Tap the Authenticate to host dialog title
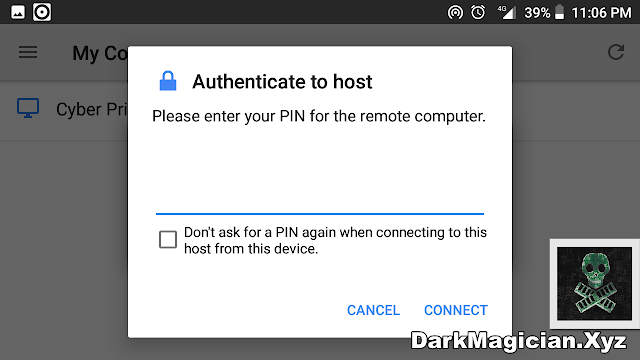Screen dimensions: 640x360 [282, 82]
